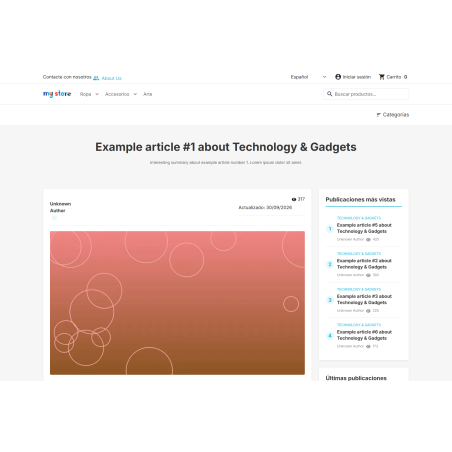Open the Arte menu item

(x=148, y=94)
